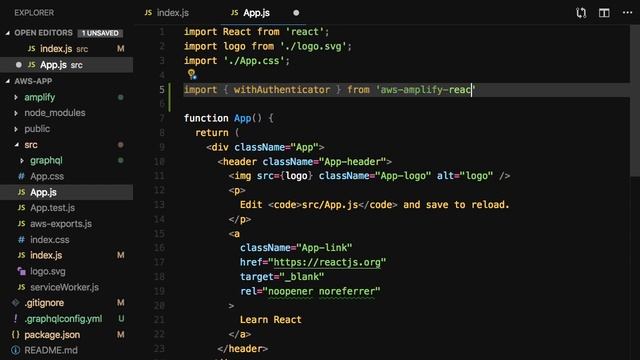Open the README.md file
The width and height of the screenshot is (640, 360).
[51, 350]
